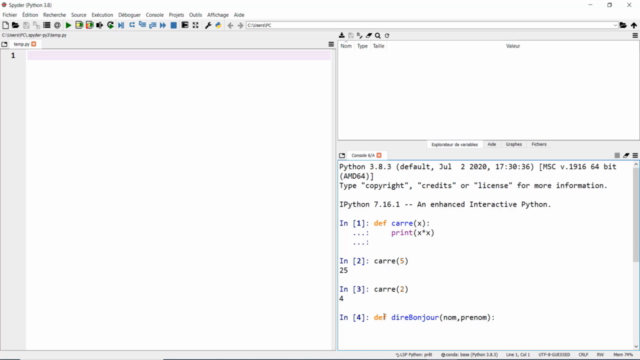Clear console eraser icon
640x360 pixels.
[x=626, y=156]
